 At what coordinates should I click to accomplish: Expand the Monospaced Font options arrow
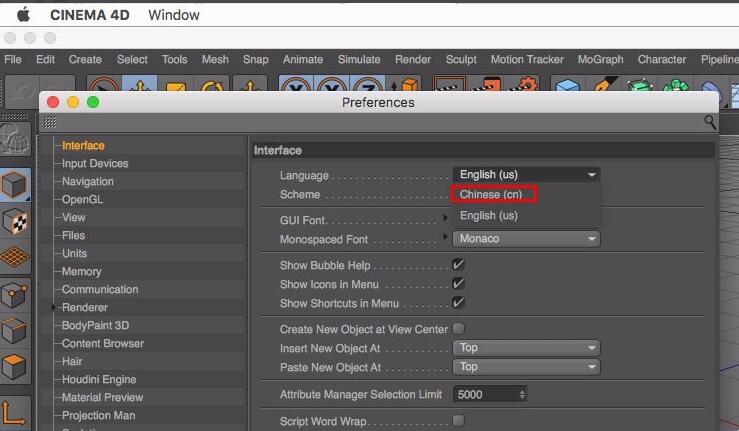(x=445, y=236)
